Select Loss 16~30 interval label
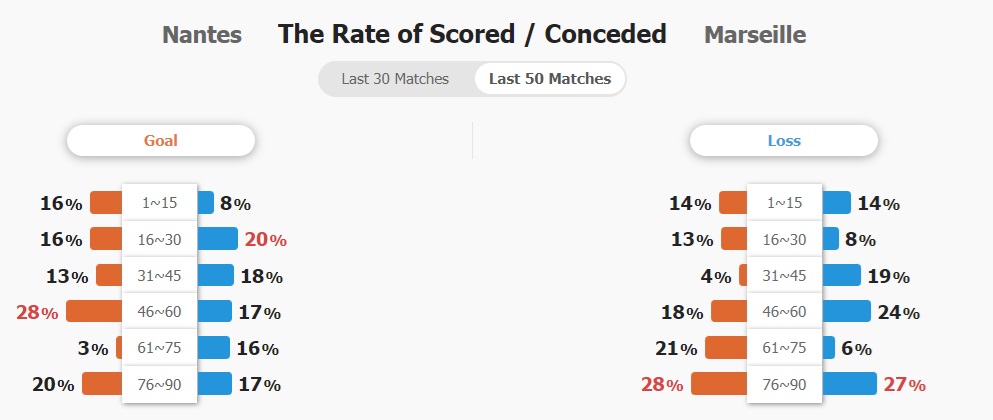The height and width of the screenshot is (420, 993). (784, 239)
